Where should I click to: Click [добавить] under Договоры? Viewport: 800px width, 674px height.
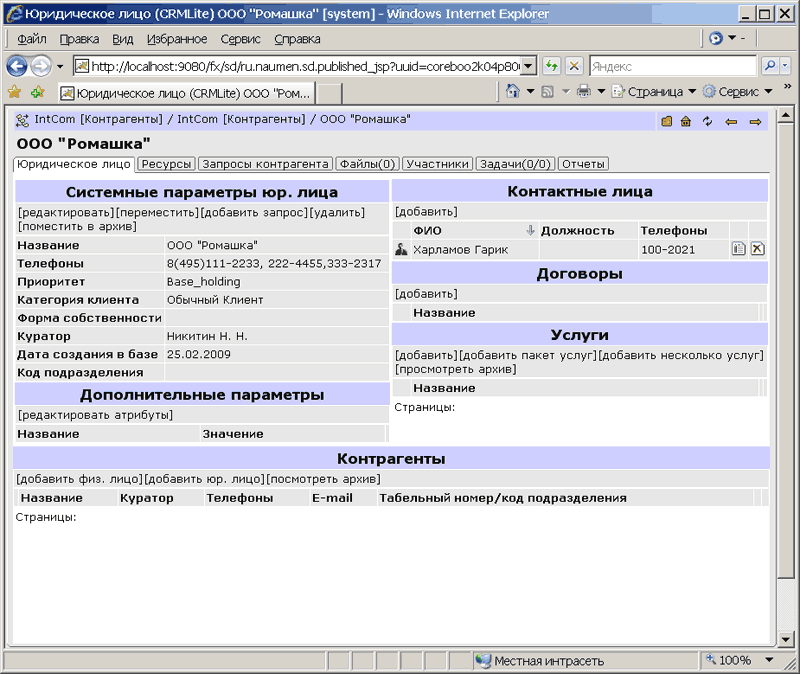(x=427, y=294)
